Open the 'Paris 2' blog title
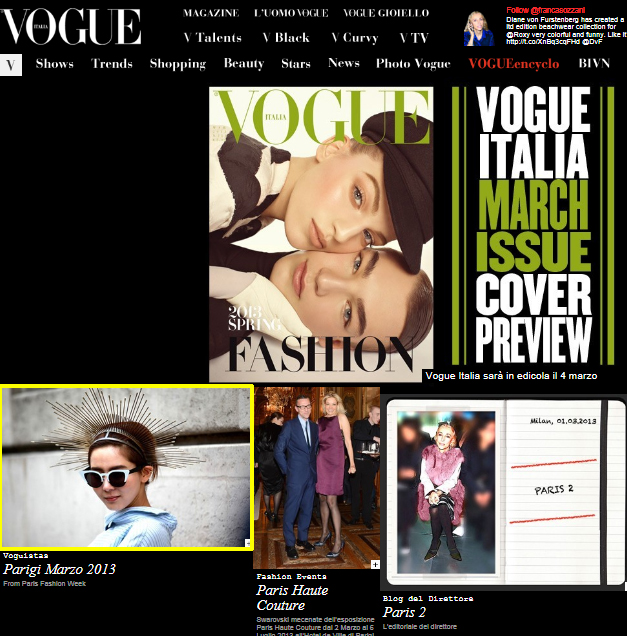 click(404, 612)
